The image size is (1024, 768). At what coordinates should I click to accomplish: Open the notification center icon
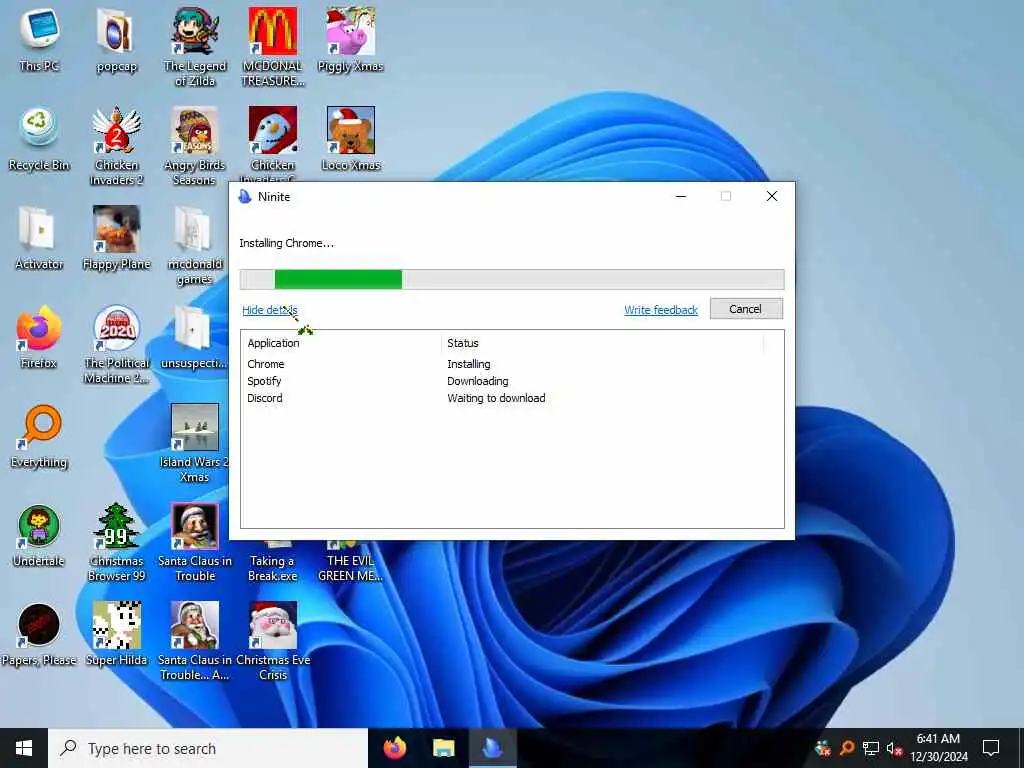click(x=991, y=748)
